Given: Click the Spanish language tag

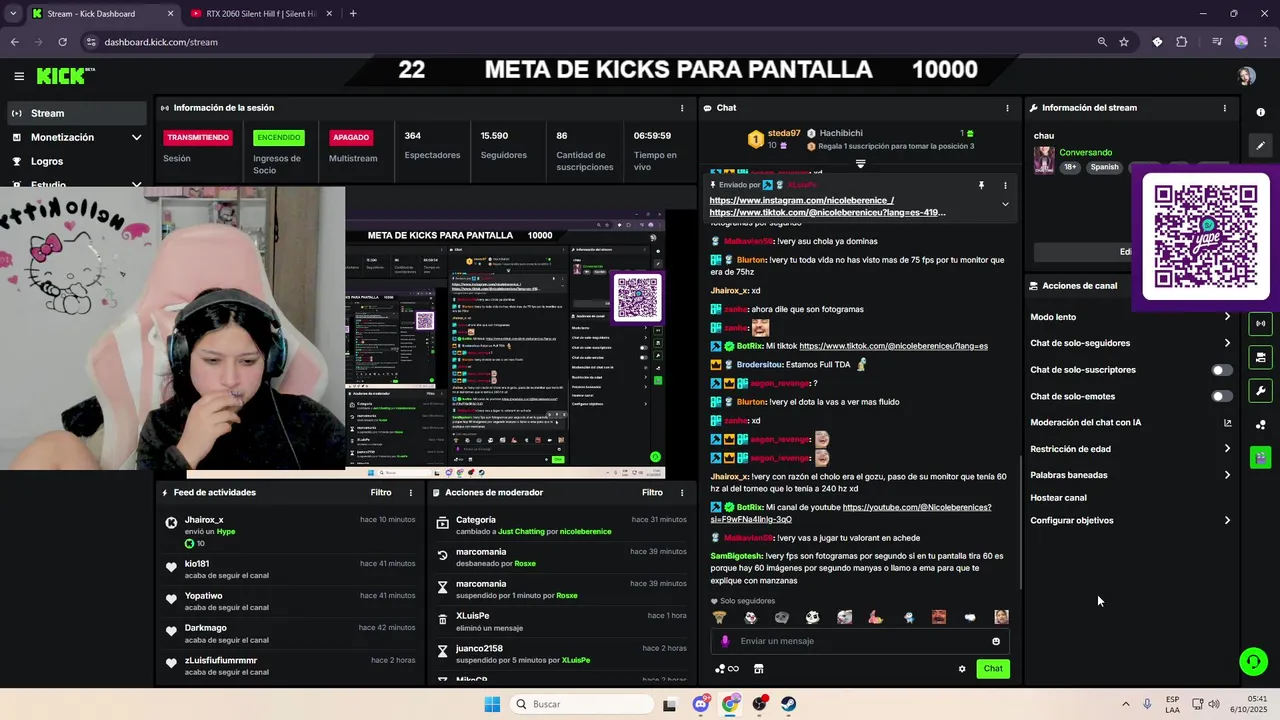Looking at the screenshot, I should [1104, 168].
